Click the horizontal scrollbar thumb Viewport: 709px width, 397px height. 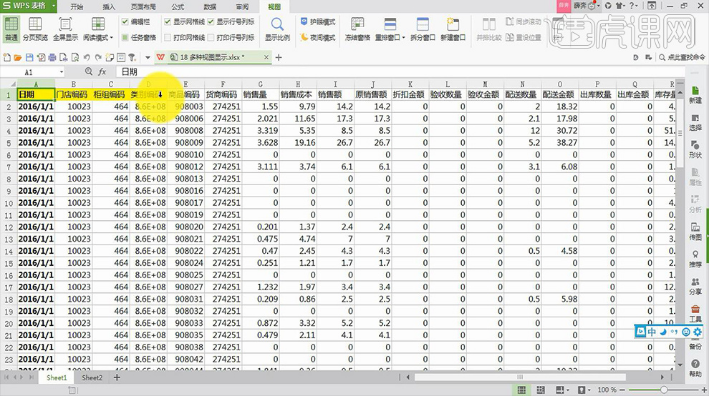(x=520, y=377)
